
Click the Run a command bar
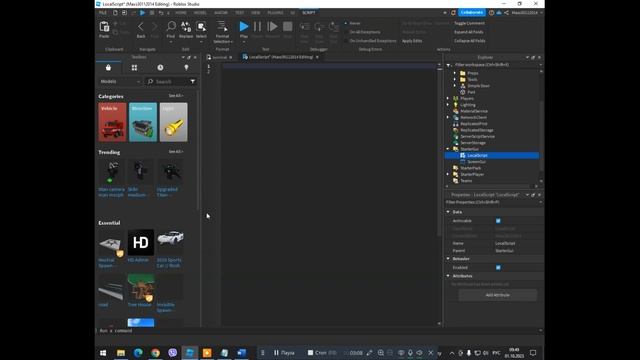(318, 331)
